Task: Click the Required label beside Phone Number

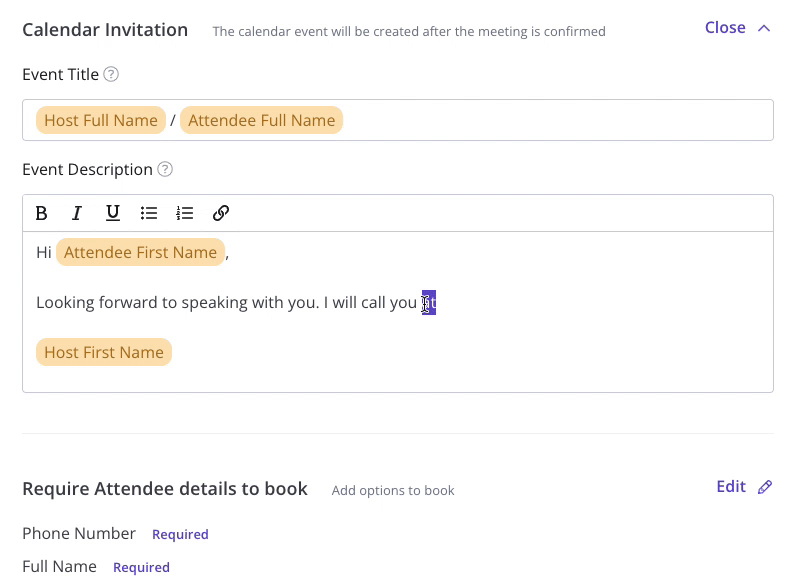Action: (180, 535)
